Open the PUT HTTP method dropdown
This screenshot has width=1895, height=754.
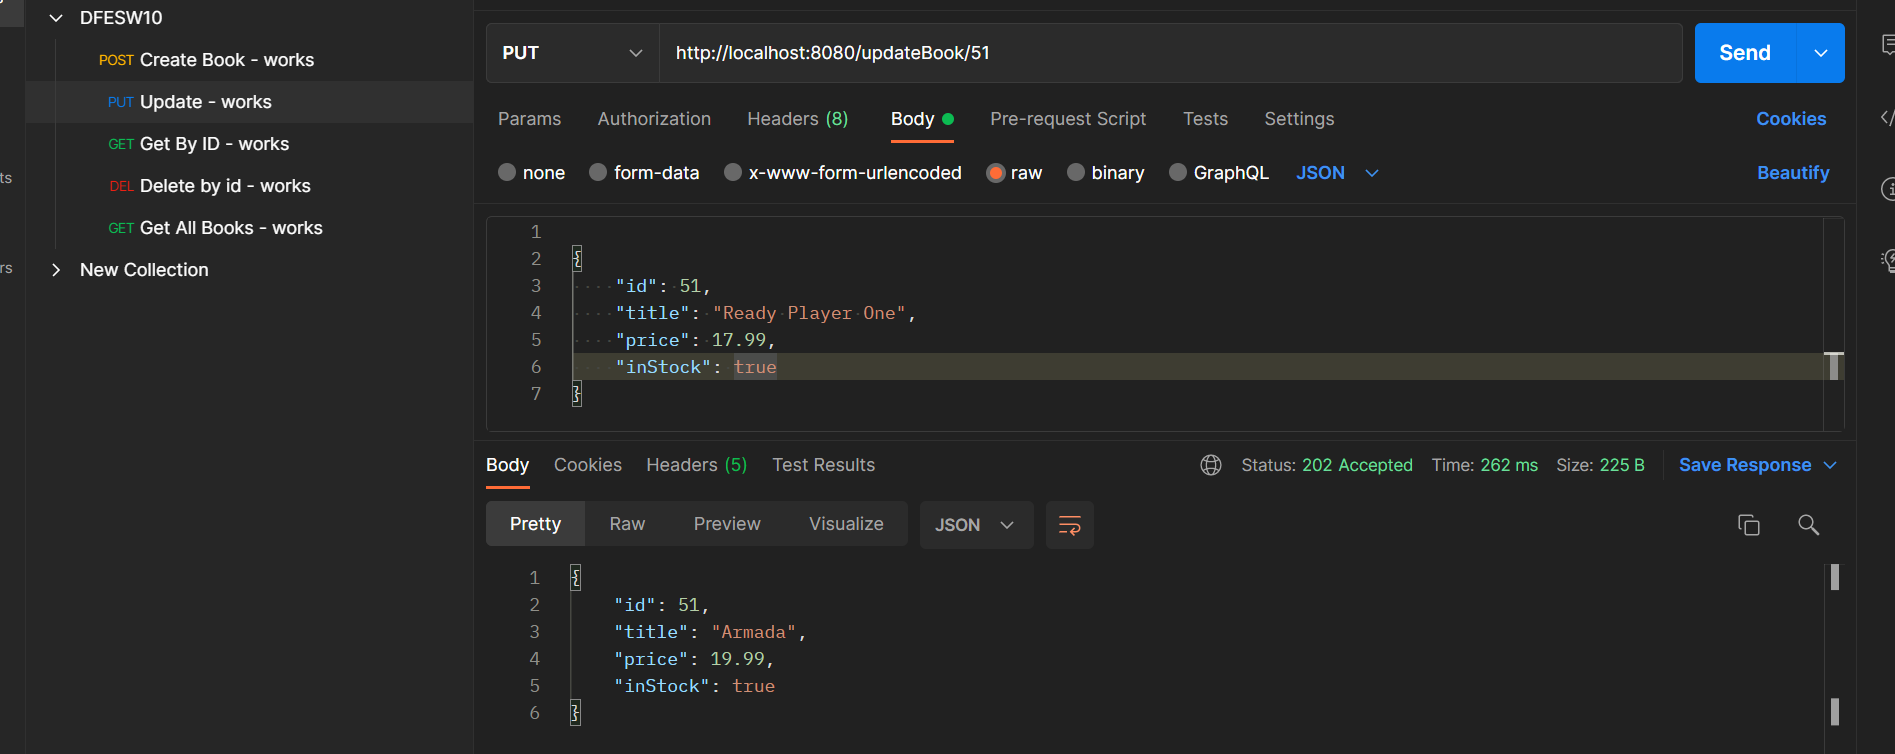click(x=573, y=53)
